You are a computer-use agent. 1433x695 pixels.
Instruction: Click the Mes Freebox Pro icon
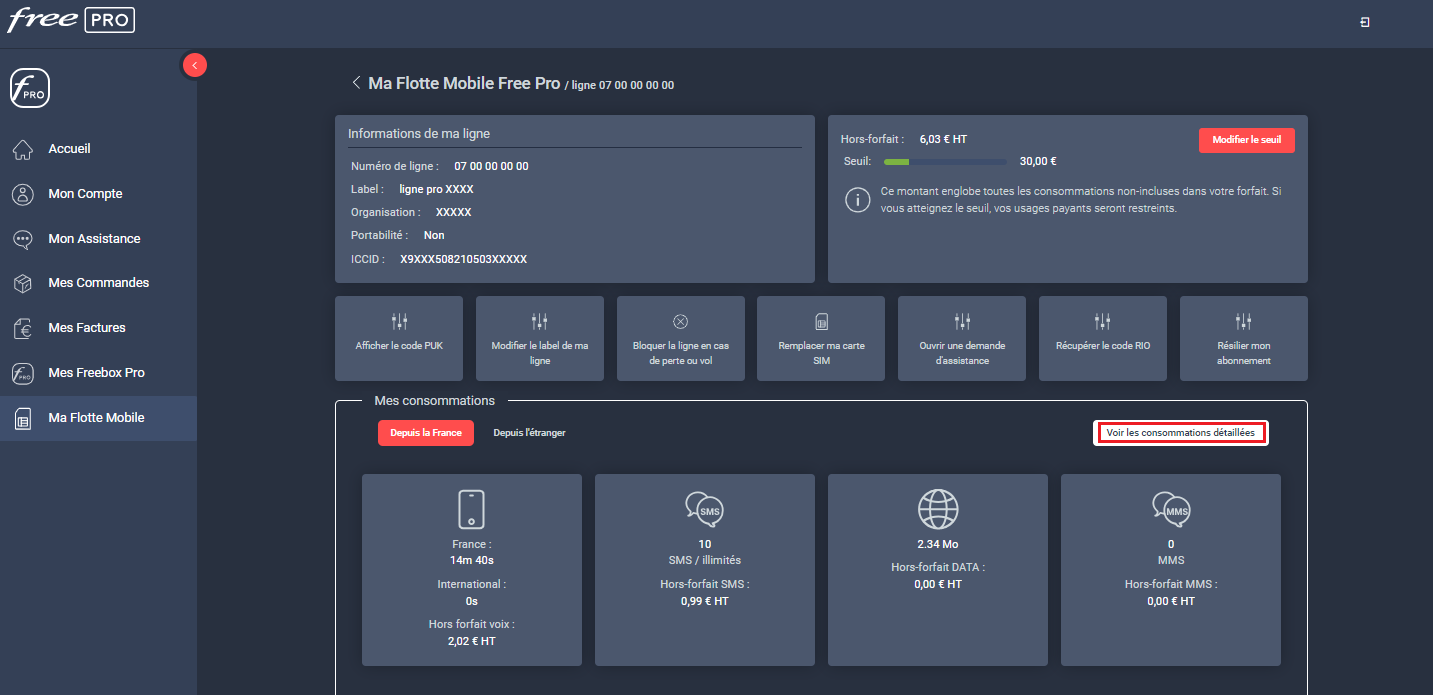tap(22, 373)
